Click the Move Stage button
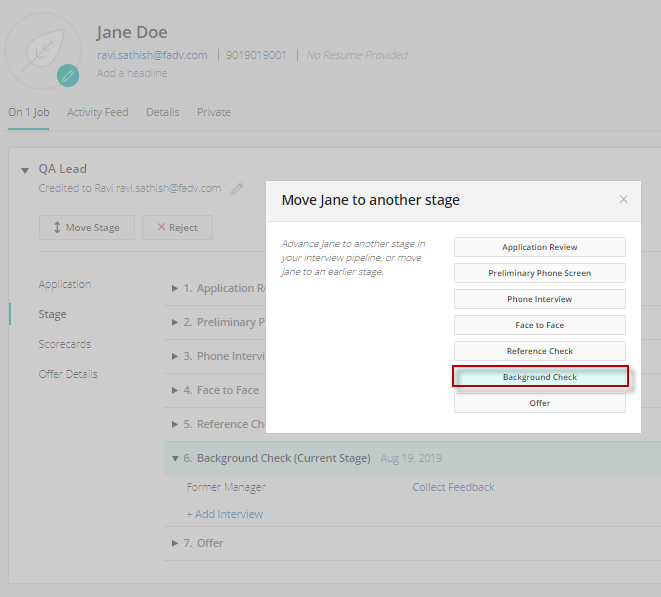 tap(87, 228)
